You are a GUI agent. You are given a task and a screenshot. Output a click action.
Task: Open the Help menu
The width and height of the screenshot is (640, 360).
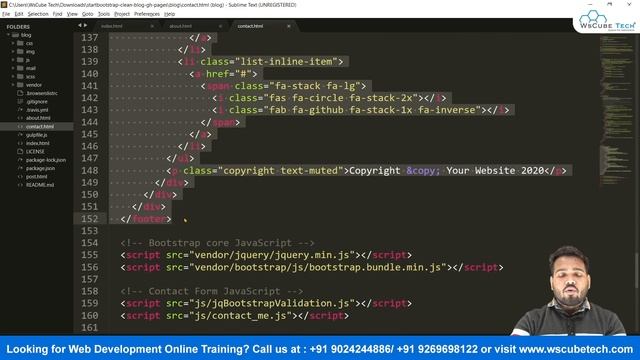coord(169,14)
